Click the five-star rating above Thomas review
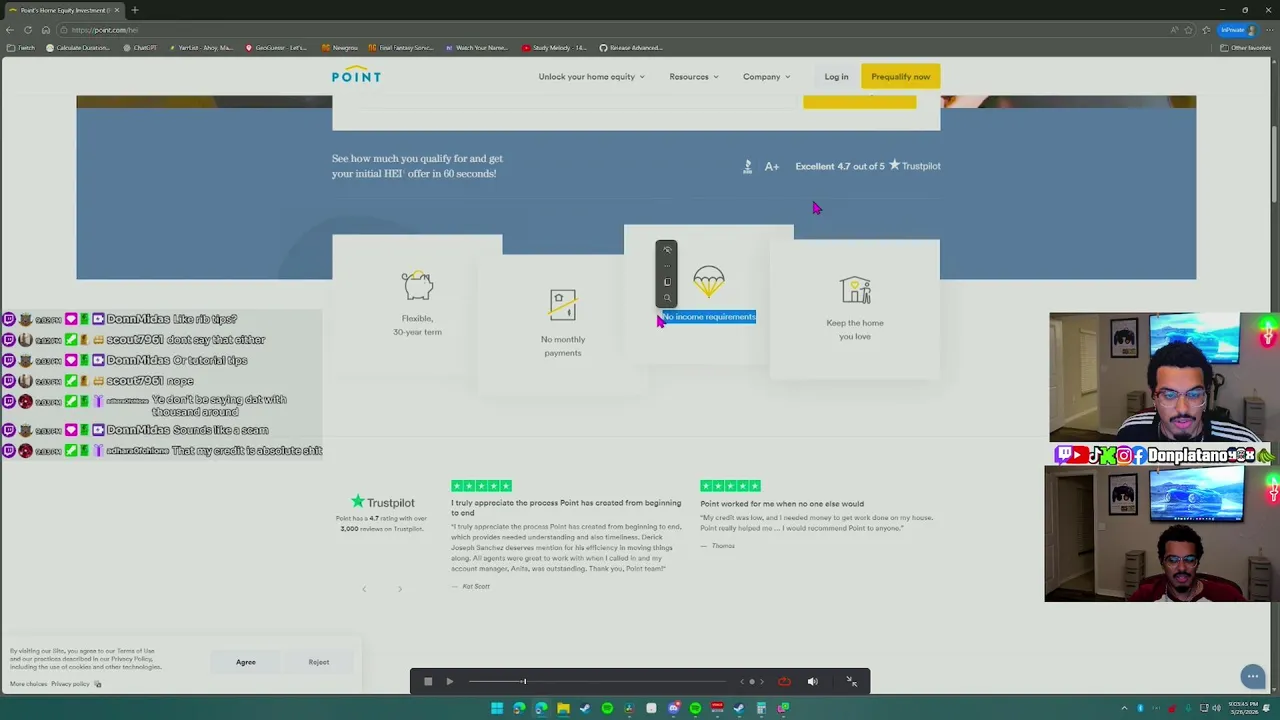The image size is (1280, 720). click(x=730, y=486)
